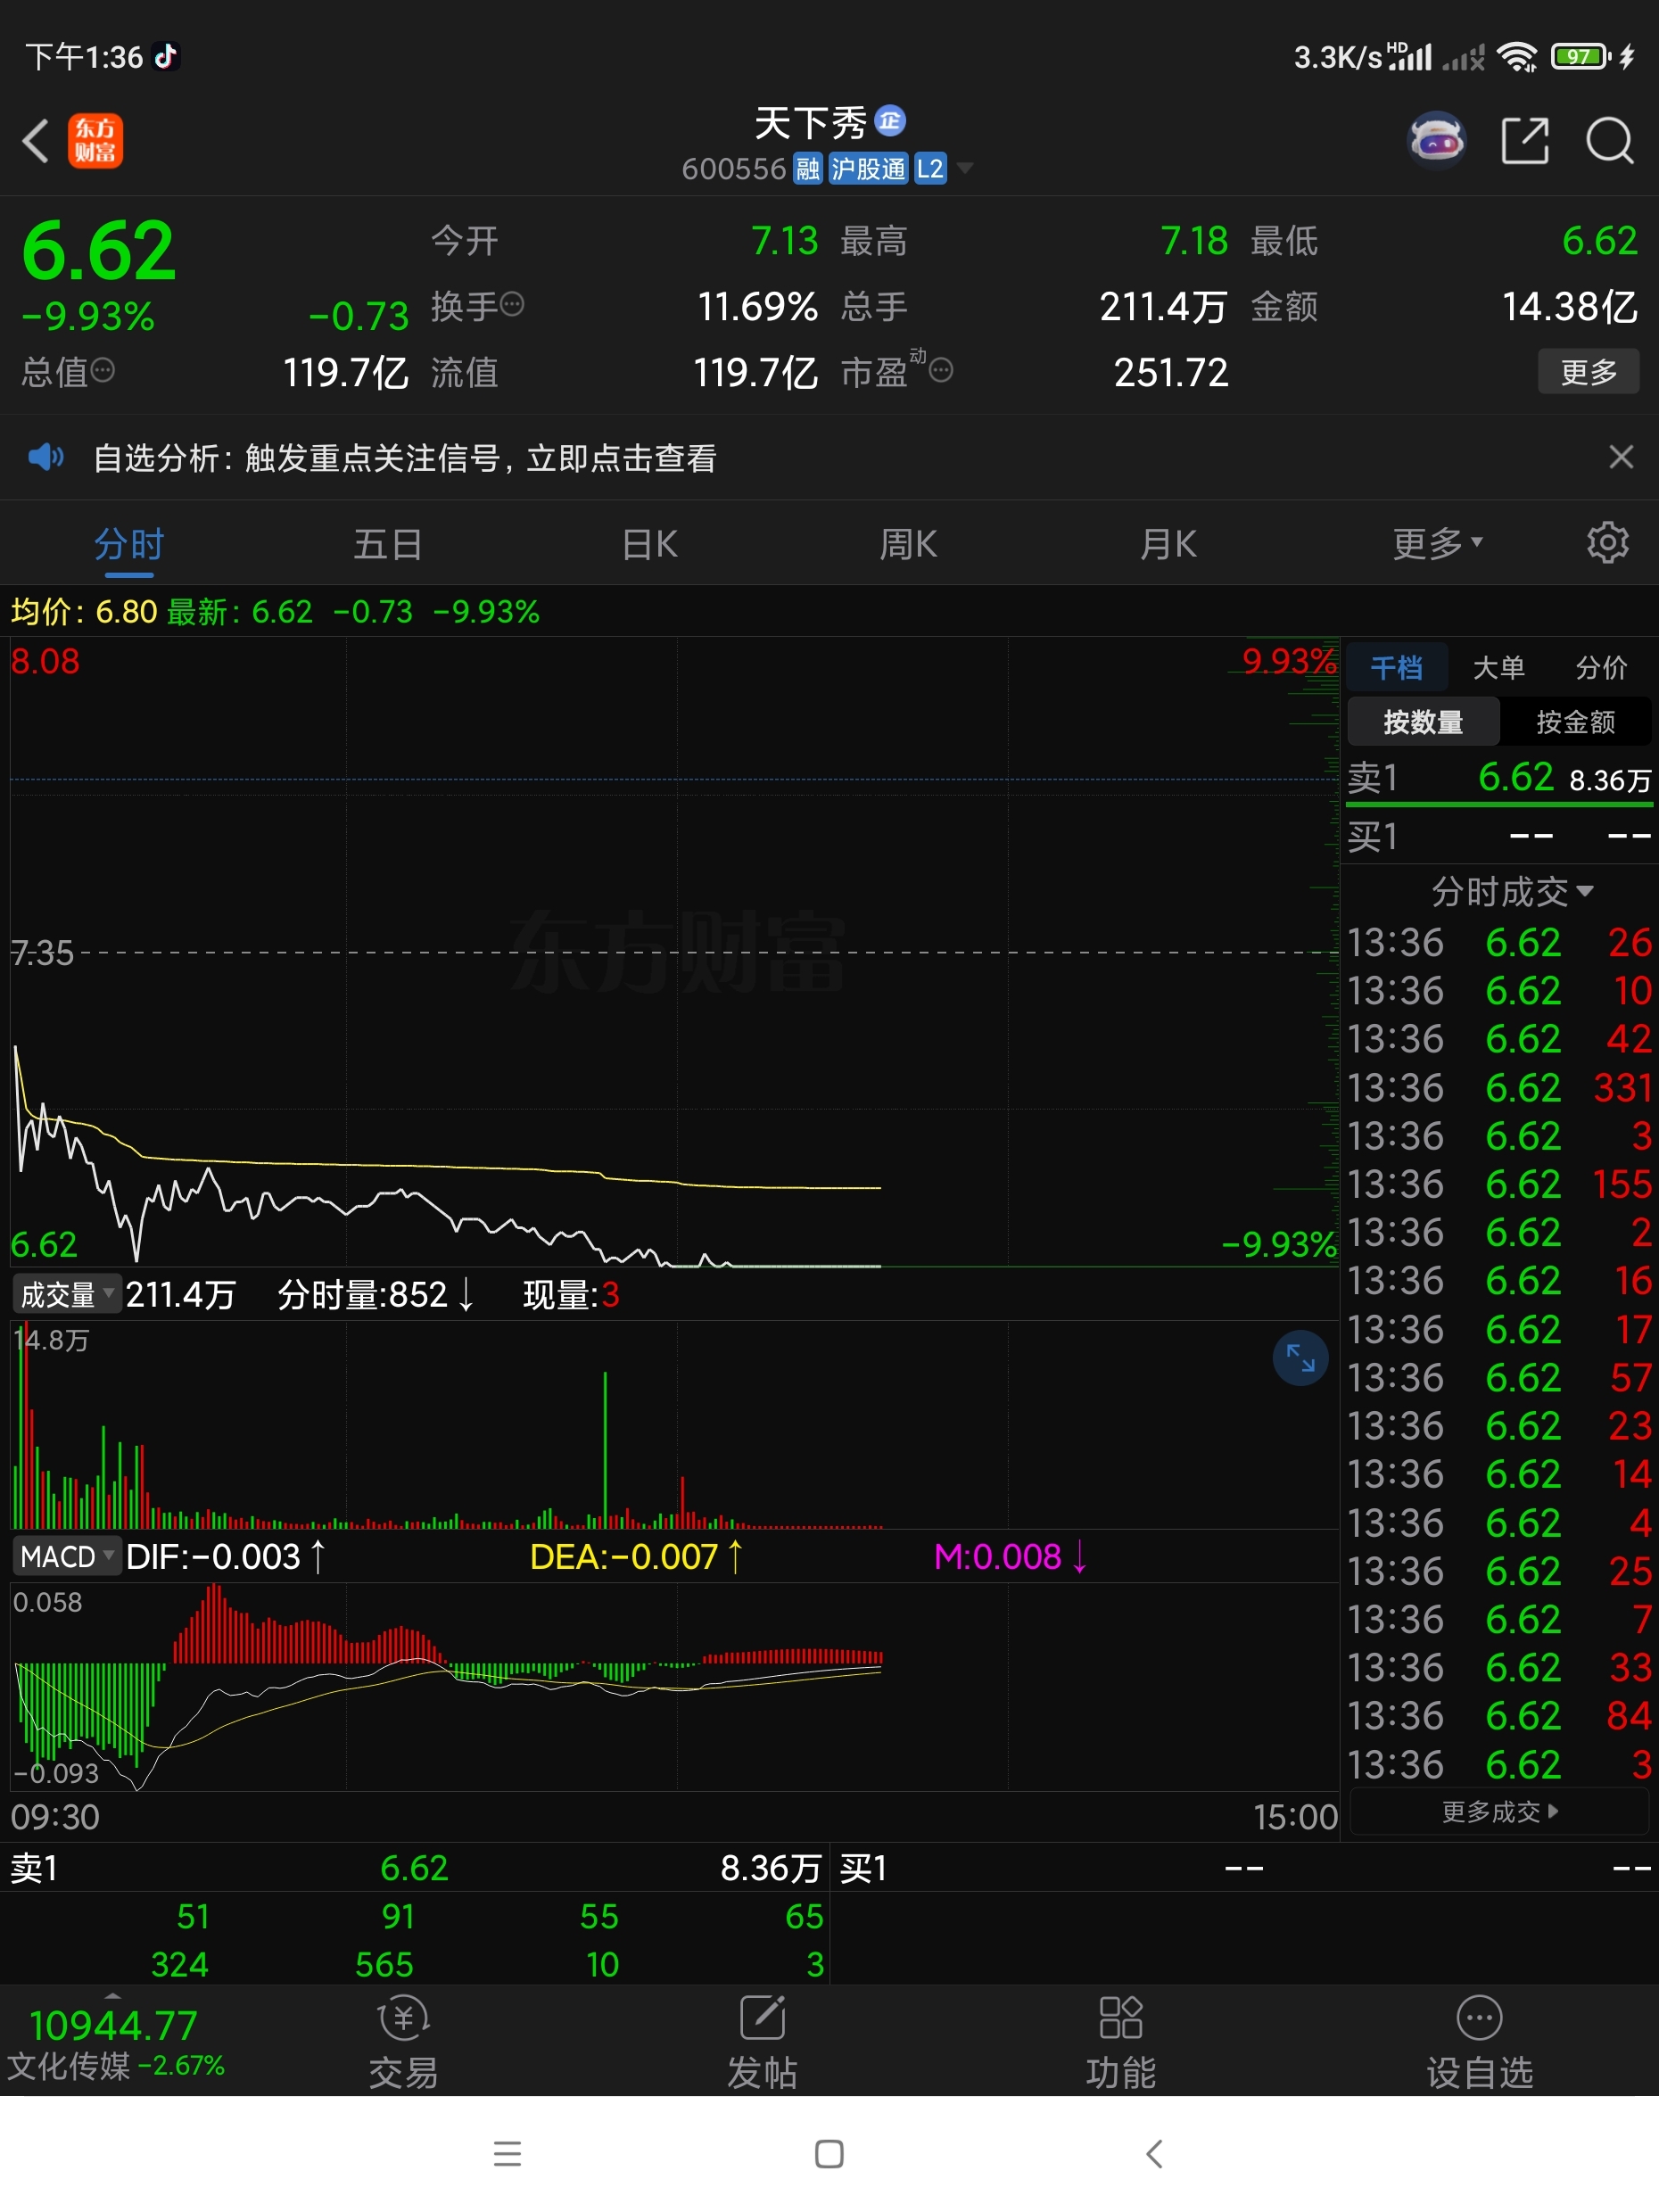Open chart settings gear icon
The height and width of the screenshot is (2212, 1659).
pyautogui.click(x=1607, y=543)
